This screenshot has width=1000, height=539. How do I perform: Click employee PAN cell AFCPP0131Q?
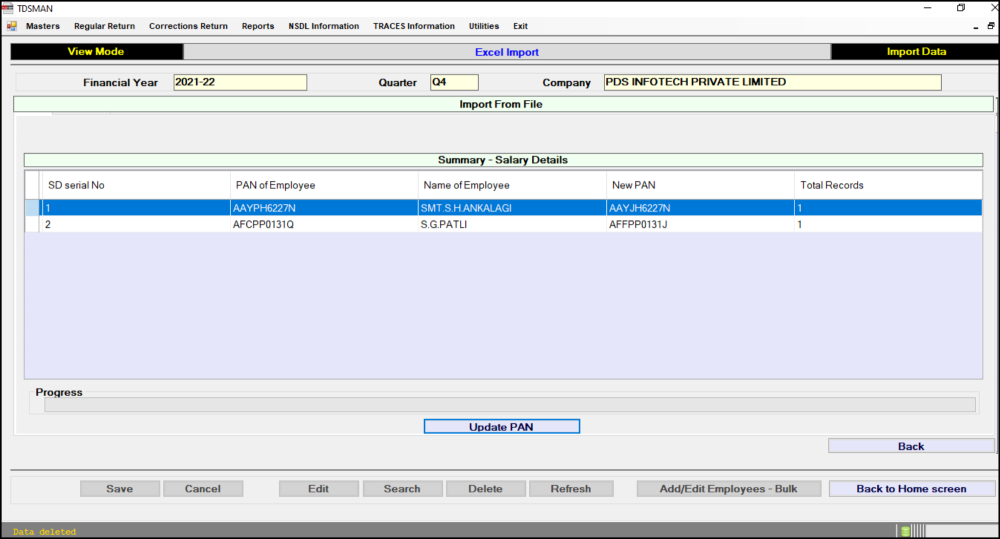(x=324, y=225)
